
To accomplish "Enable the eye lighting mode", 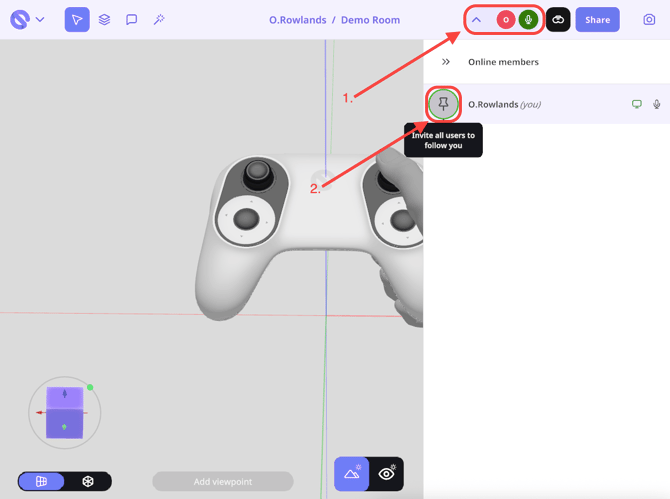I will 386,474.
